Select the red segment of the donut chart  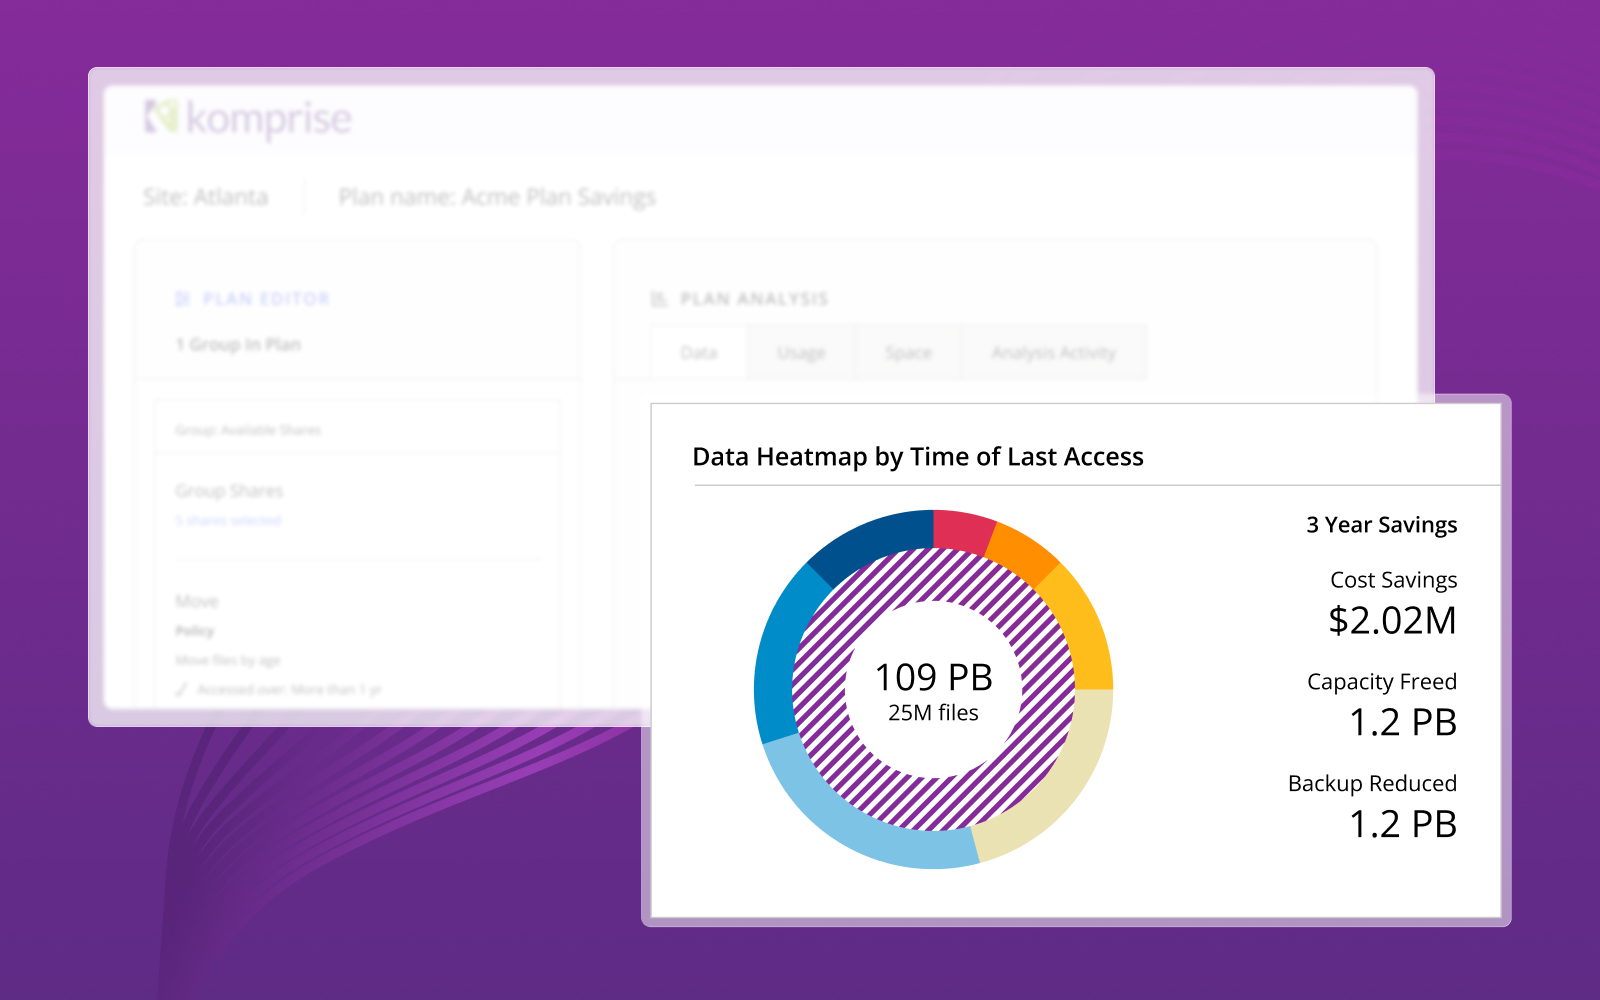tap(961, 530)
